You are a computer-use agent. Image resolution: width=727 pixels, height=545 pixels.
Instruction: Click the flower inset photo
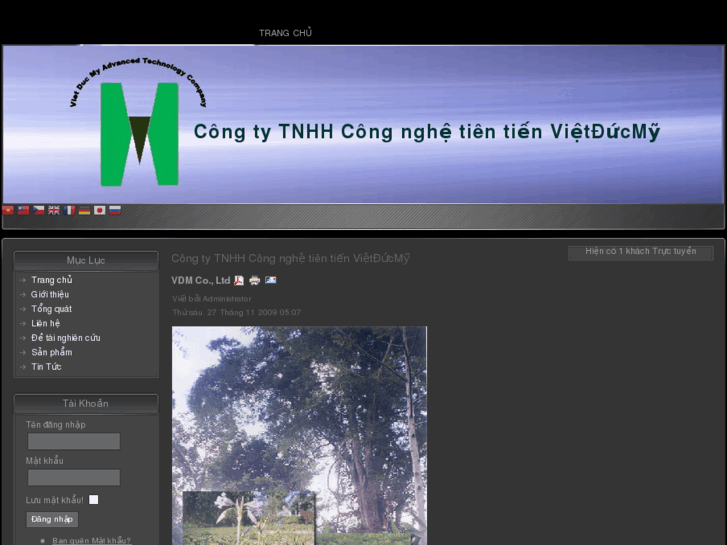click(x=249, y=518)
